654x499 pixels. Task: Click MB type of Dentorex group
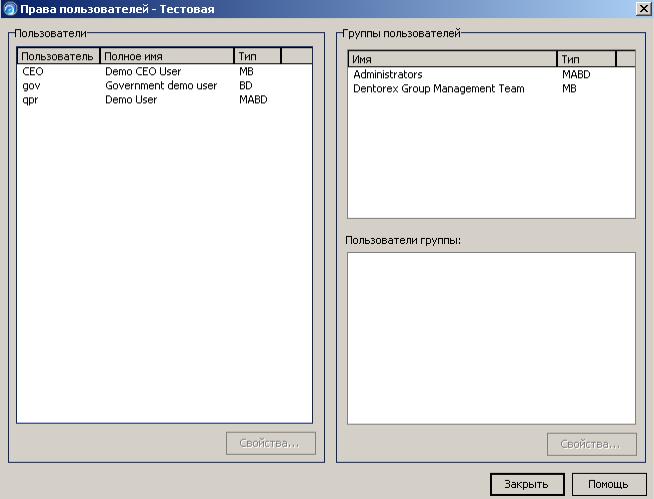(569, 88)
